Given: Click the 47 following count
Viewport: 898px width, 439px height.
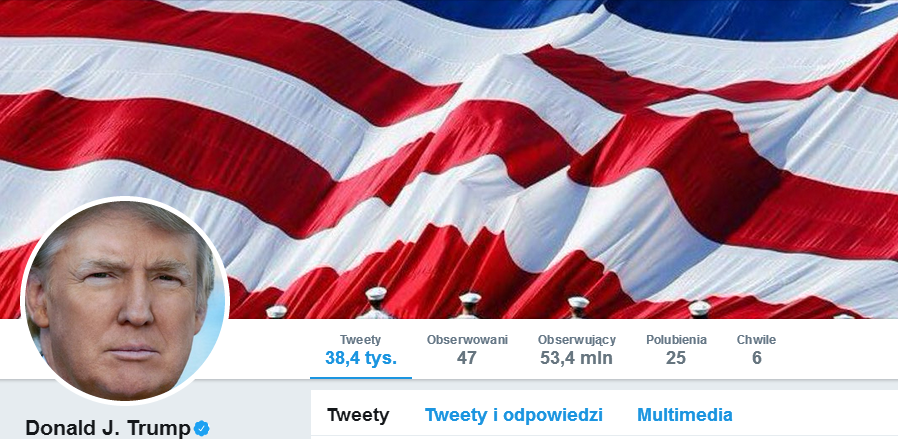Looking at the screenshot, I should pos(467,358).
